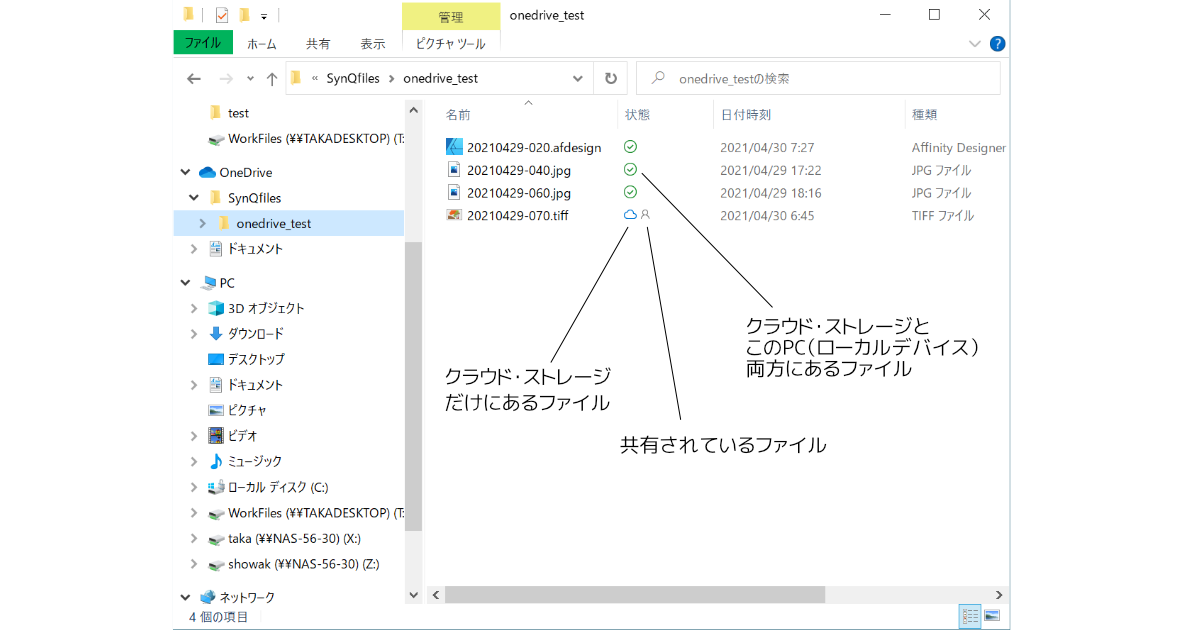
Task: Click the cloud-only status icon for 20210429-070.tiff
Action: pos(630,215)
